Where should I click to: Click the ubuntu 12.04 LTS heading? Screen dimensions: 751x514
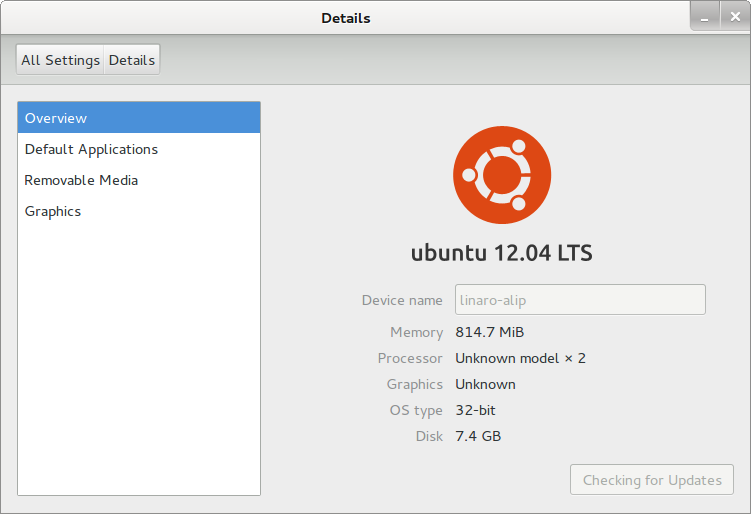(x=501, y=253)
